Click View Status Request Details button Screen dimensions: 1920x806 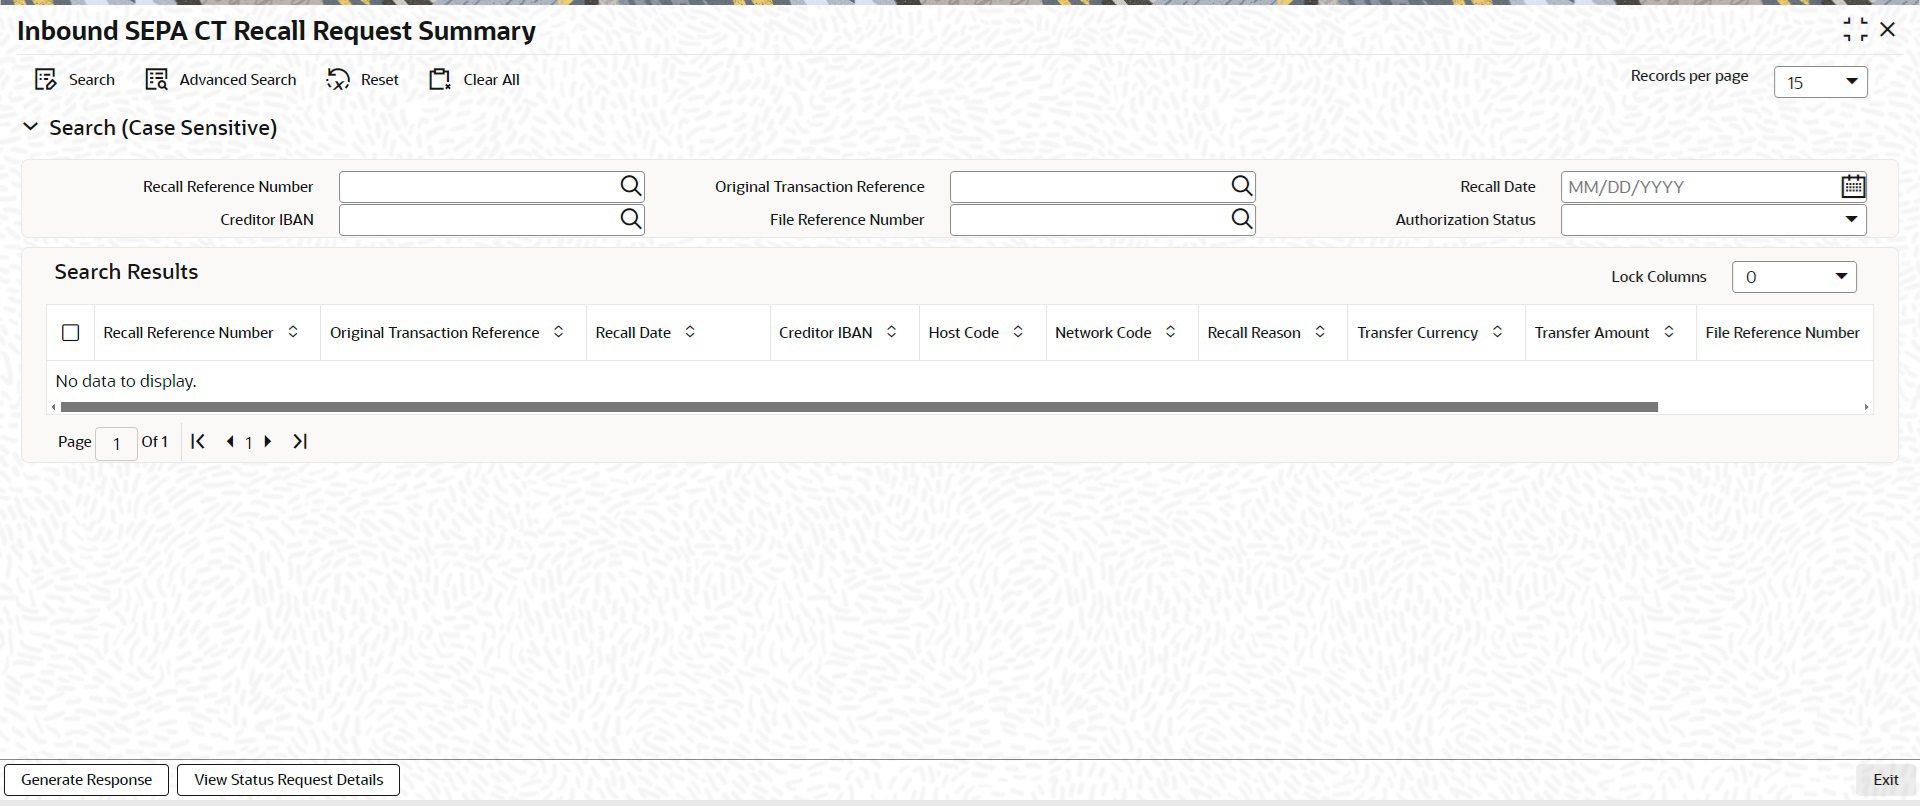click(289, 780)
